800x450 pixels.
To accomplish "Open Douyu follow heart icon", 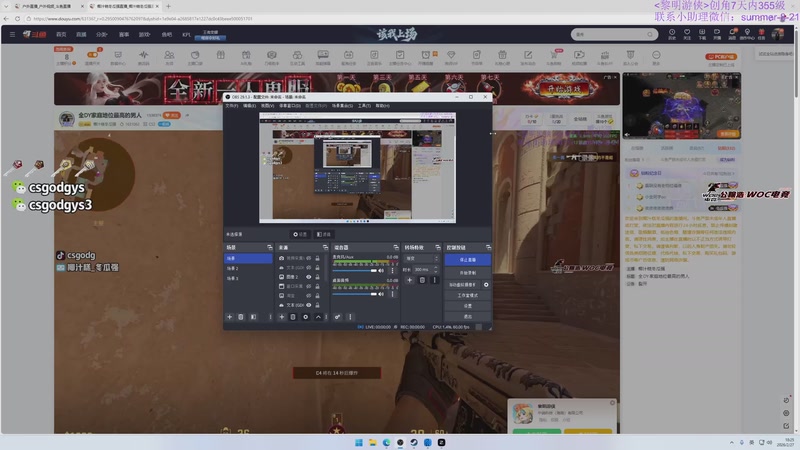I will click(687, 34).
